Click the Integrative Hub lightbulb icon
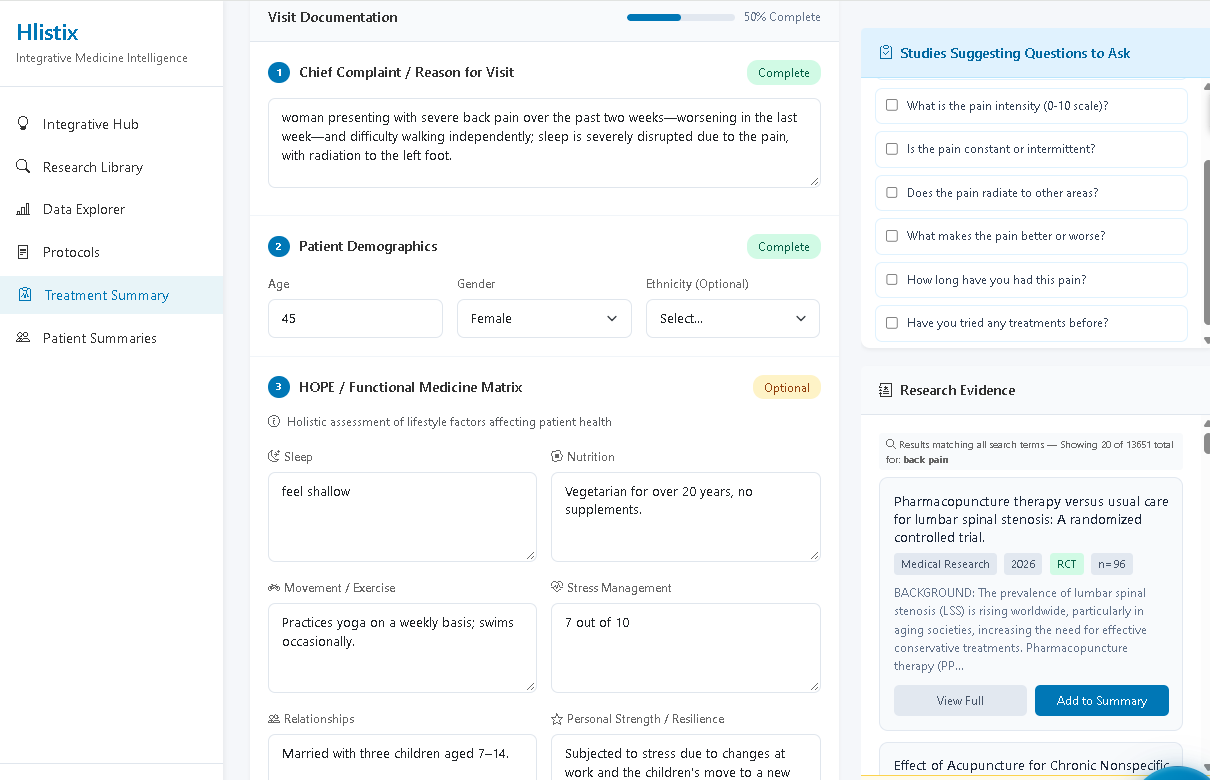The height and width of the screenshot is (780, 1210). click(x=23, y=124)
